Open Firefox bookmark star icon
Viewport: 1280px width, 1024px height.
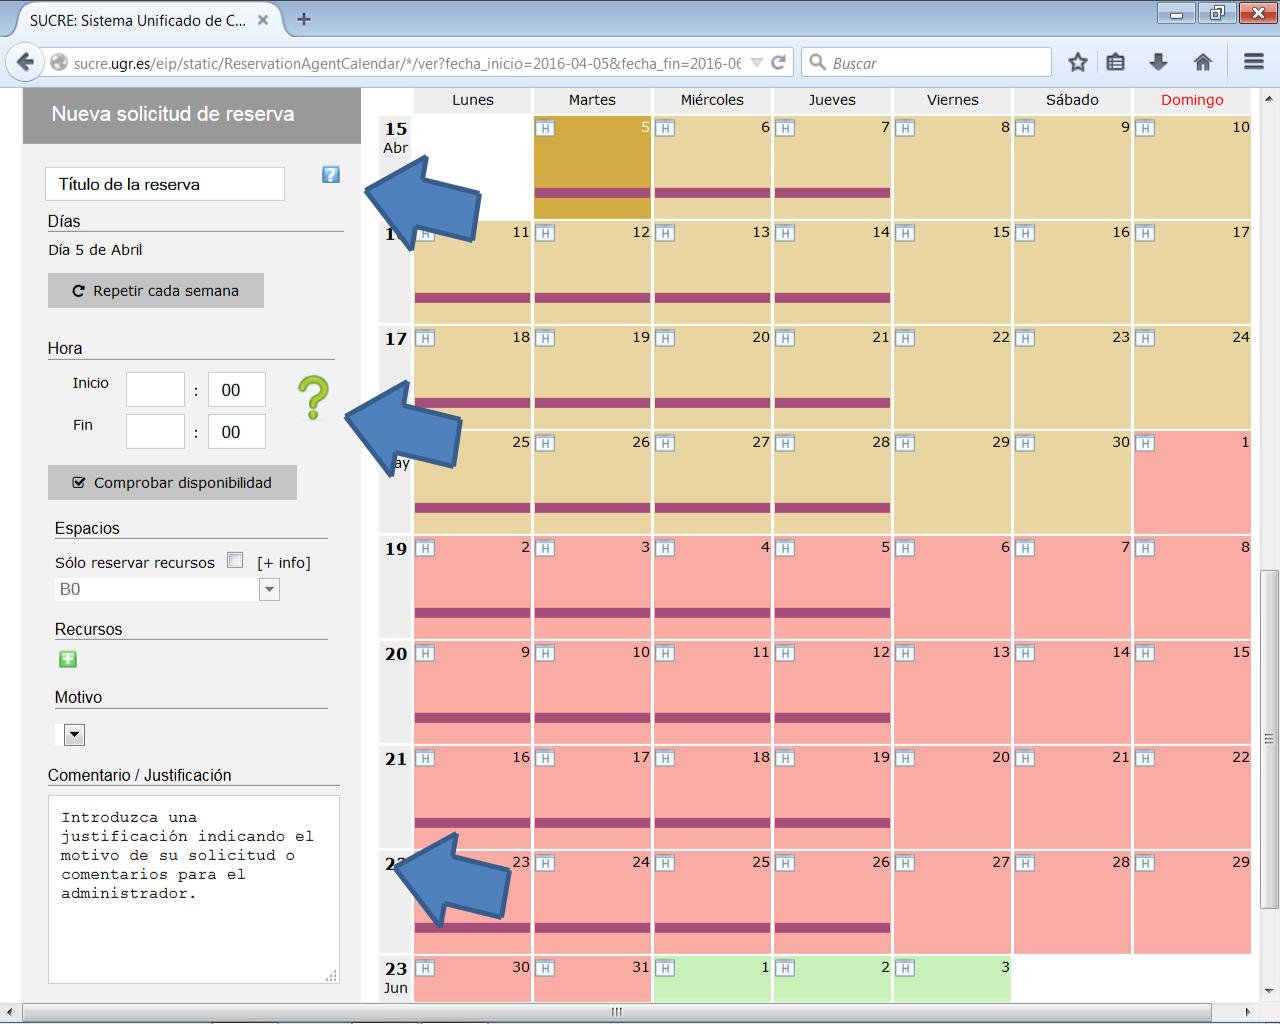pos(1077,62)
